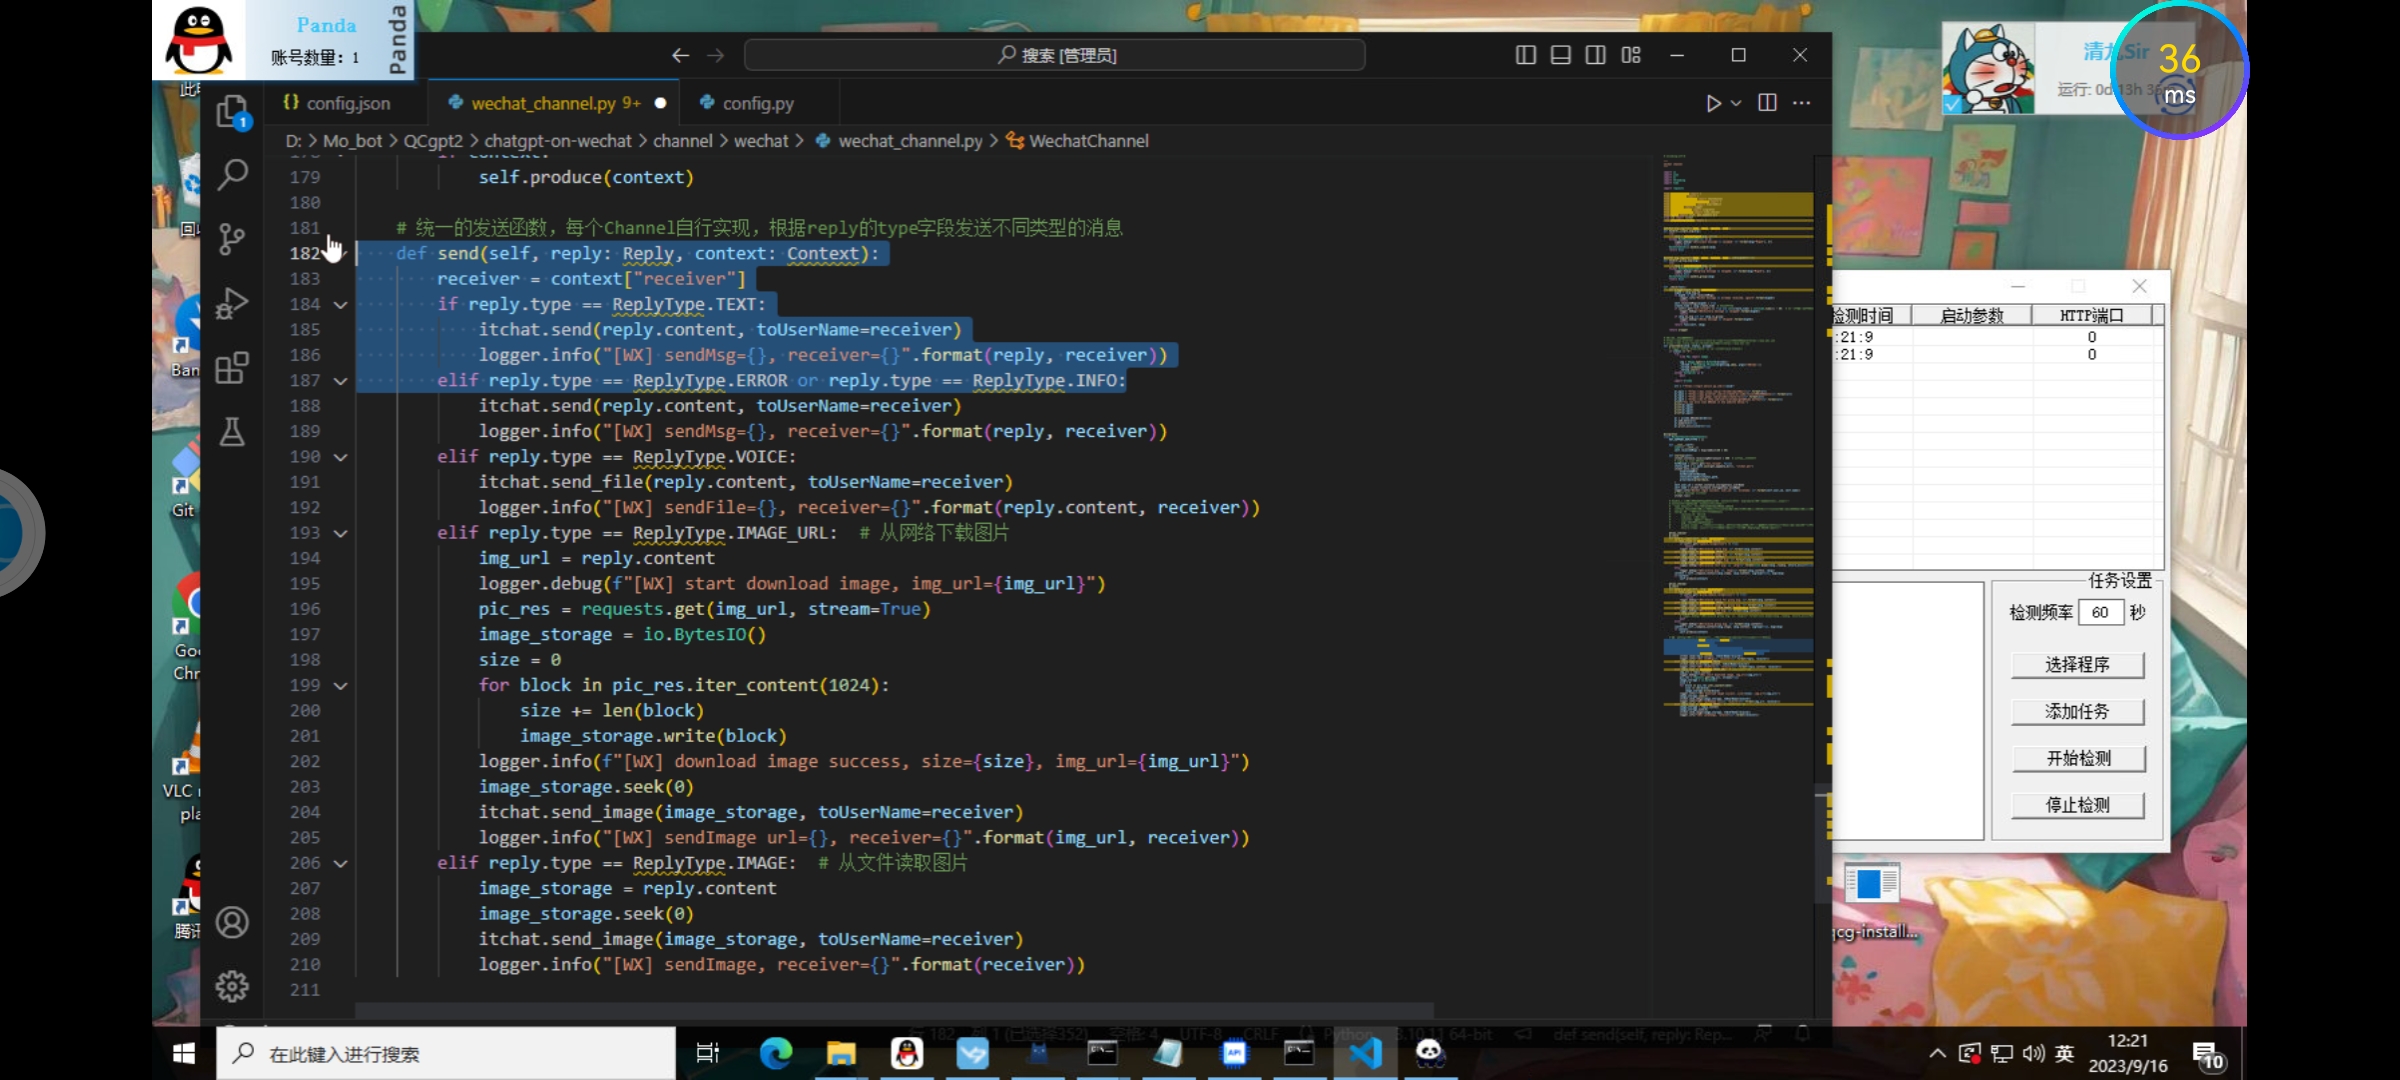
Task: Open the Source Control view
Action: pyautogui.click(x=233, y=239)
